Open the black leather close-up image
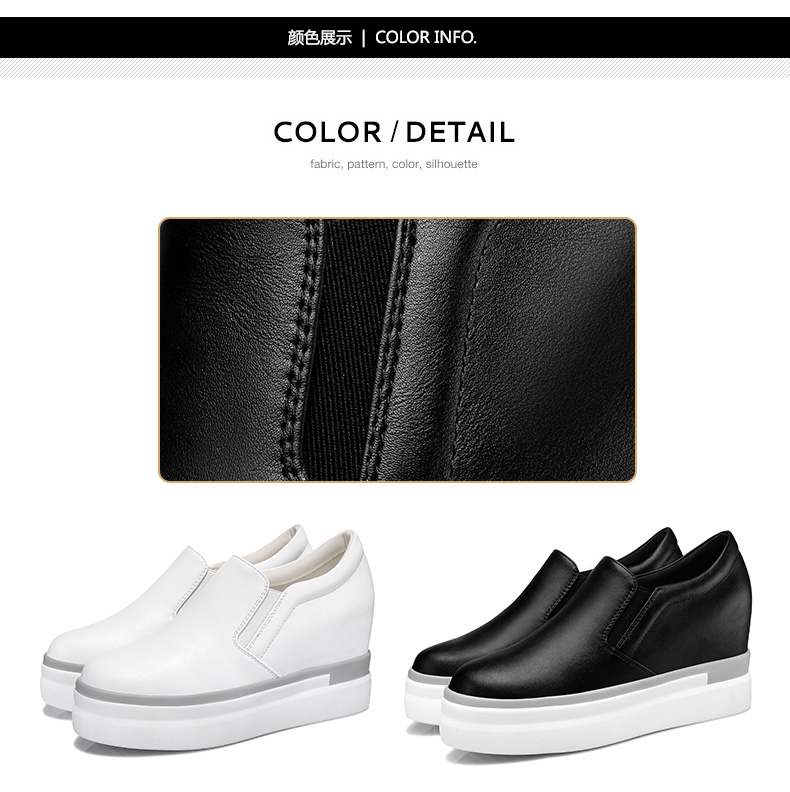This screenshot has height=792, width=790. point(398,350)
